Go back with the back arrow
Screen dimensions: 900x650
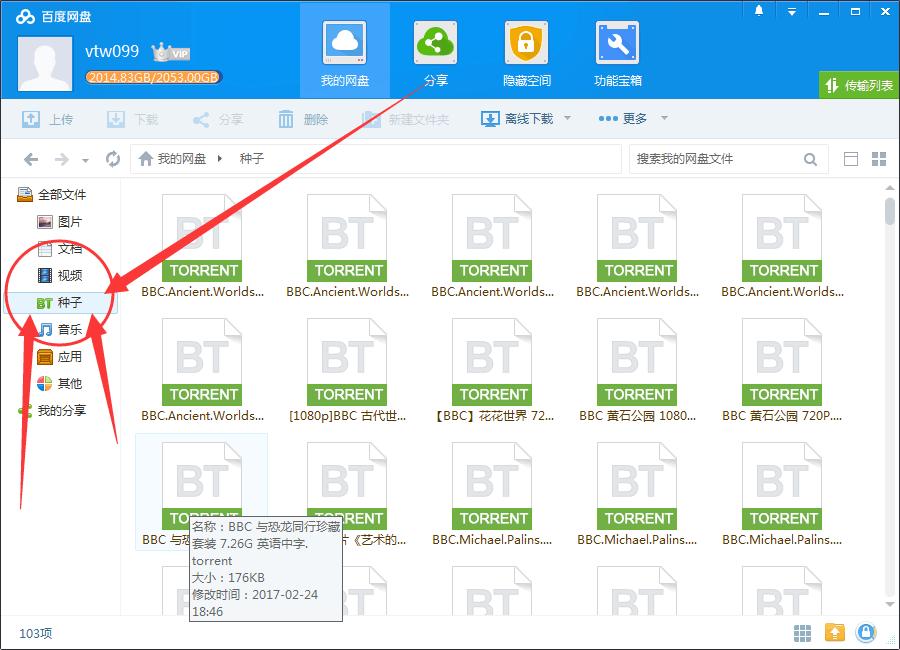pos(31,159)
